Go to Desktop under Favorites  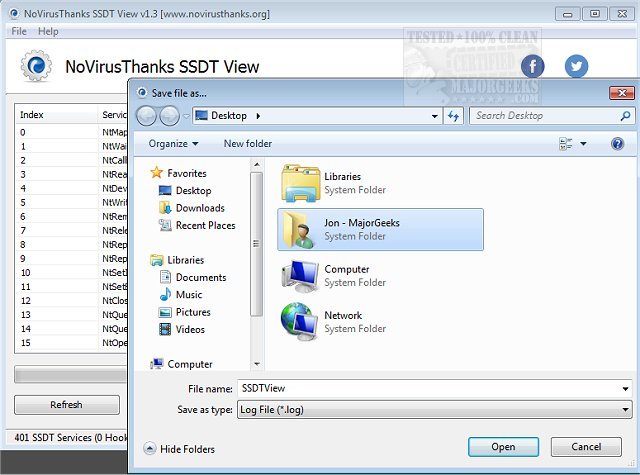click(x=185, y=191)
